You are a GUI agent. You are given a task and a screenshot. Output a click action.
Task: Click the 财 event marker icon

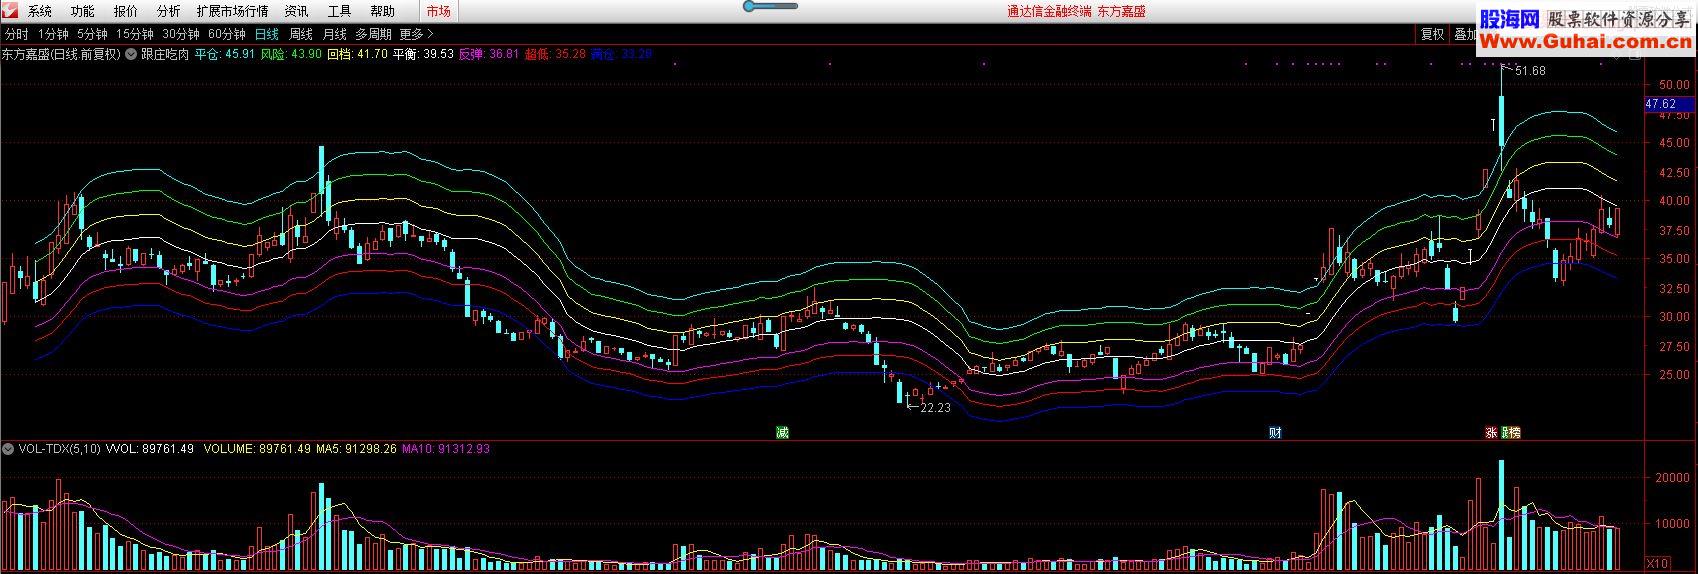tap(1275, 433)
